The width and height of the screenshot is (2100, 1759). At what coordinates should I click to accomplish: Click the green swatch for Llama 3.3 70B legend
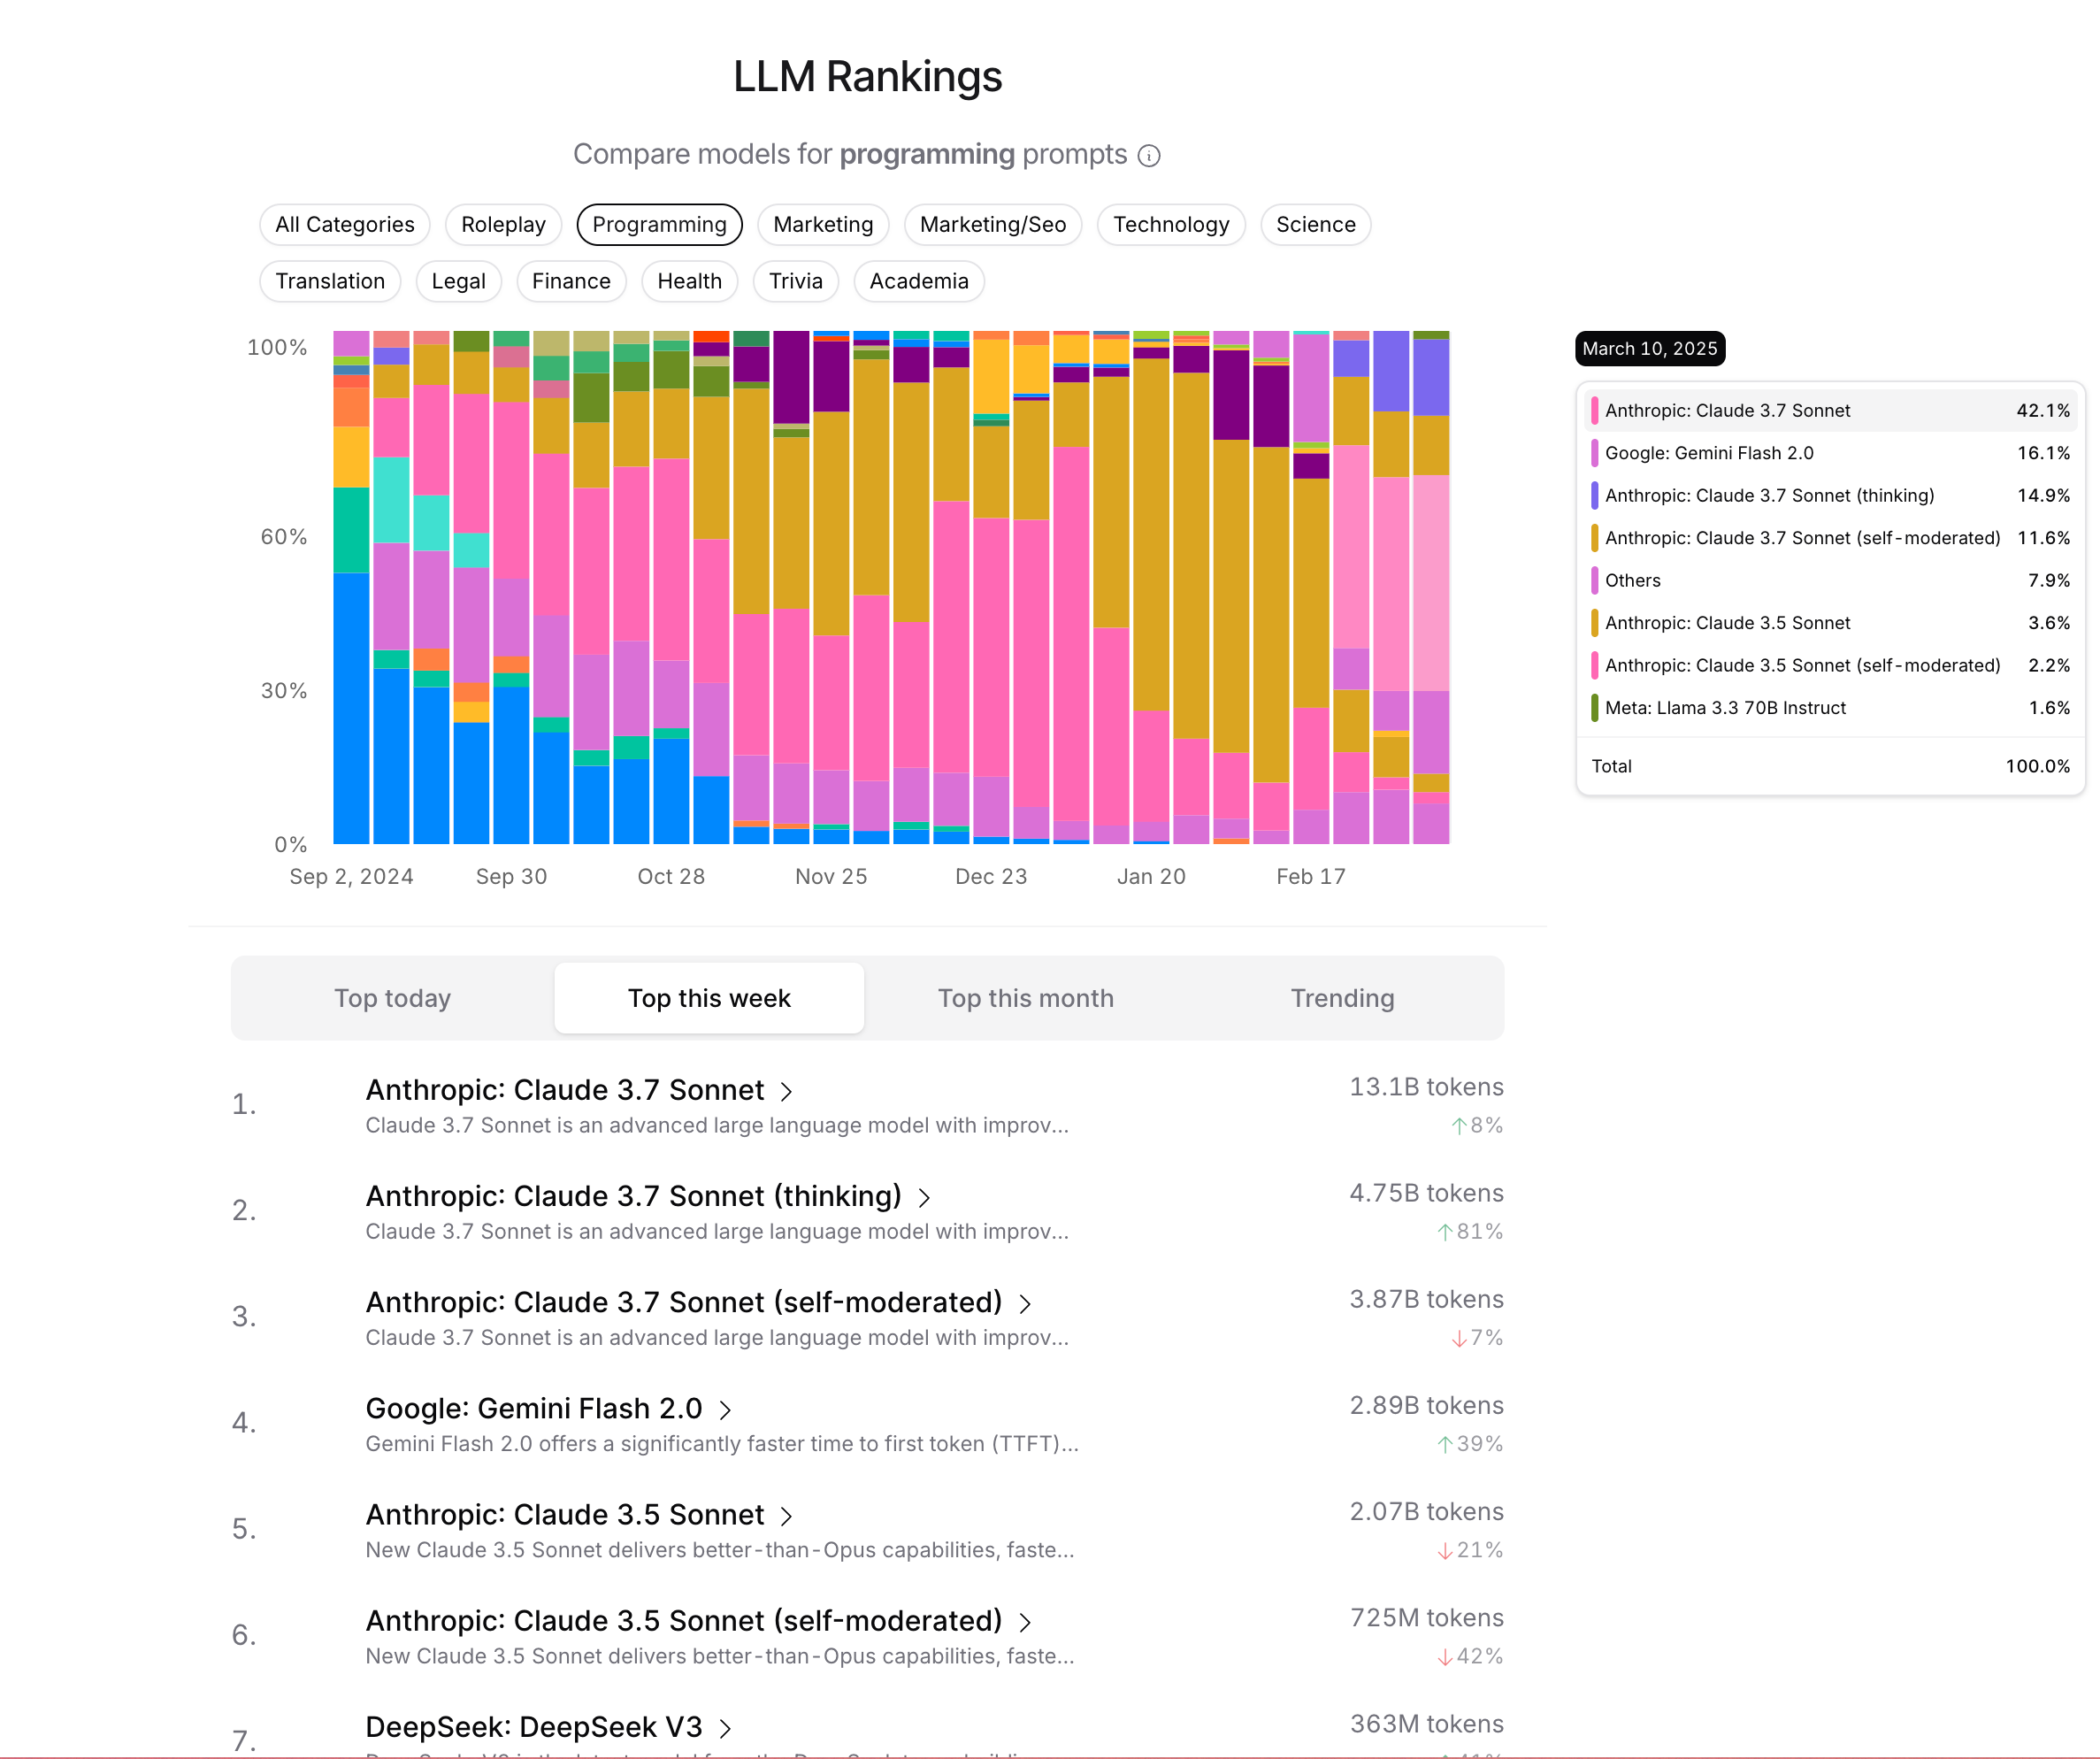click(x=1594, y=708)
